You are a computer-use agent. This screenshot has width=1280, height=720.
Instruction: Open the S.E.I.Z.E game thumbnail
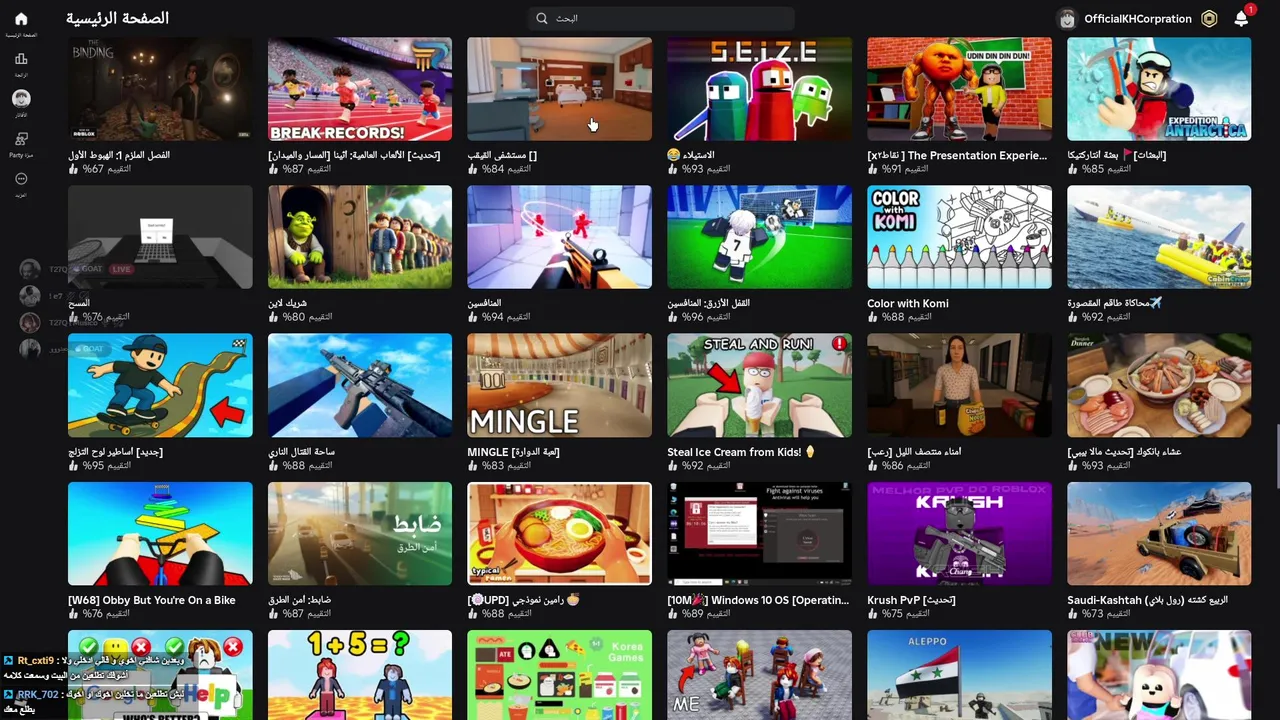pos(760,89)
